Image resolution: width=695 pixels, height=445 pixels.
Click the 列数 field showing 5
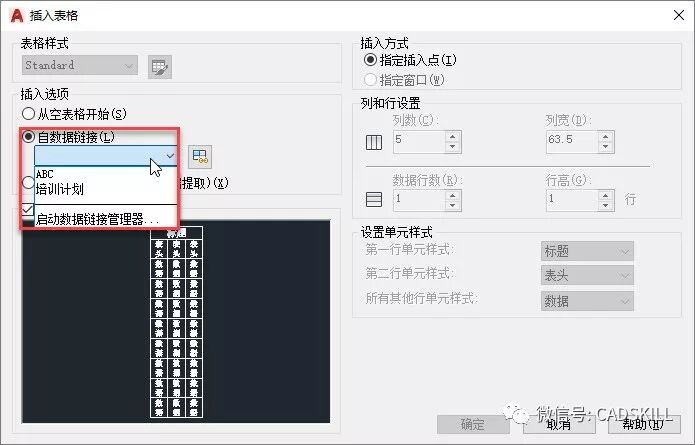pyautogui.click(x=419, y=142)
